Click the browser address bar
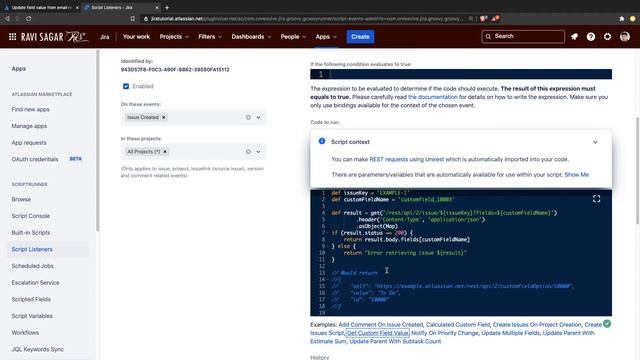 pos(306,18)
